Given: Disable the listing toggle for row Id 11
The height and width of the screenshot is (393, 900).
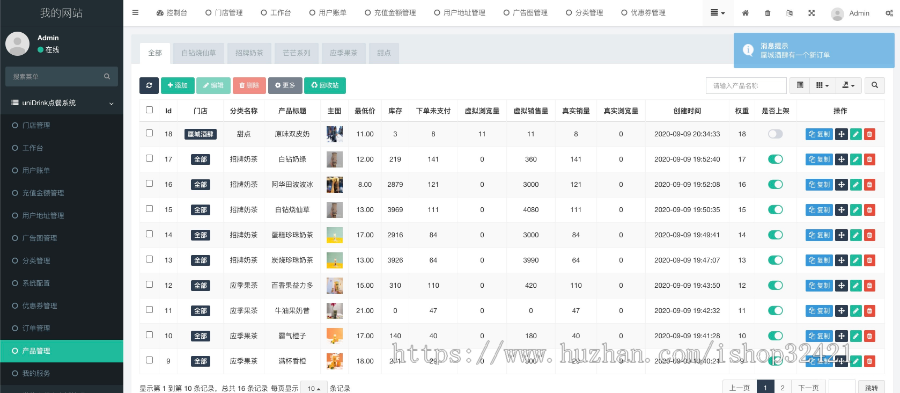Looking at the screenshot, I should coord(775,310).
